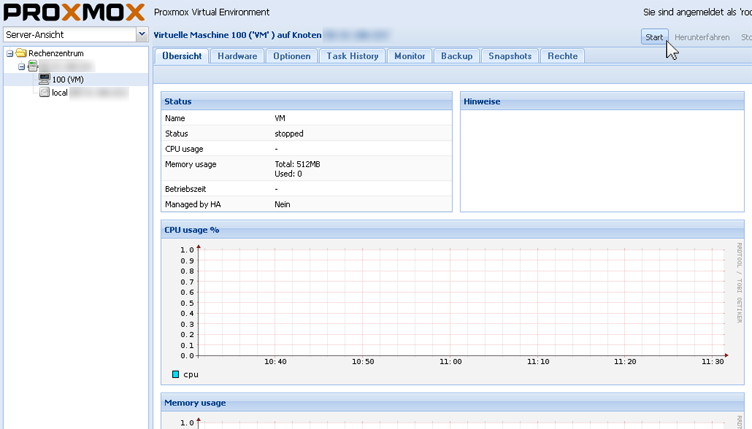Click the 'Betriebszeit' row label
The image size is (752, 429).
[185, 189]
